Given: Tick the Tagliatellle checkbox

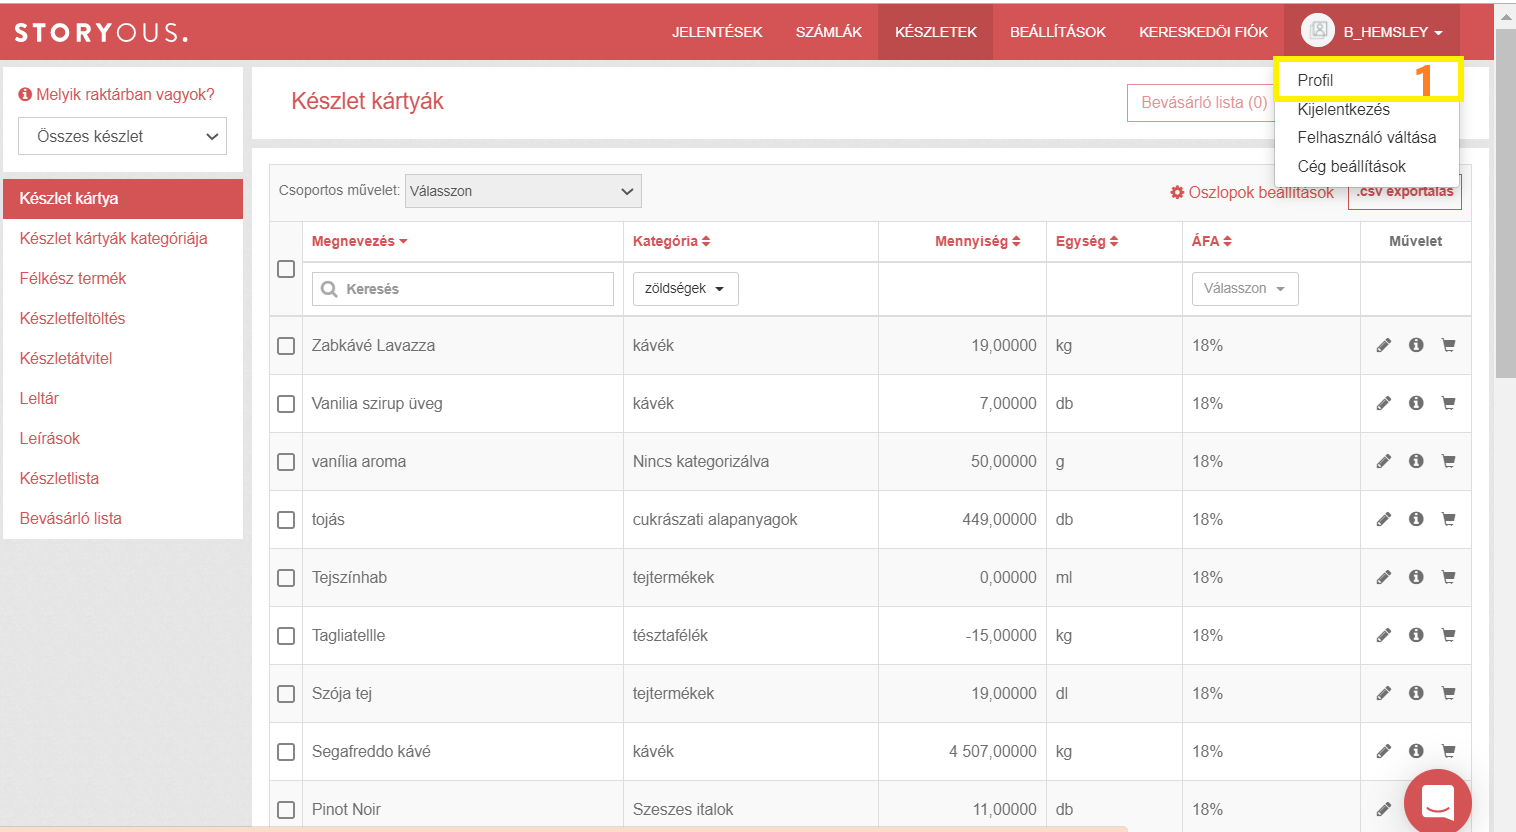Looking at the screenshot, I should 286,636.
